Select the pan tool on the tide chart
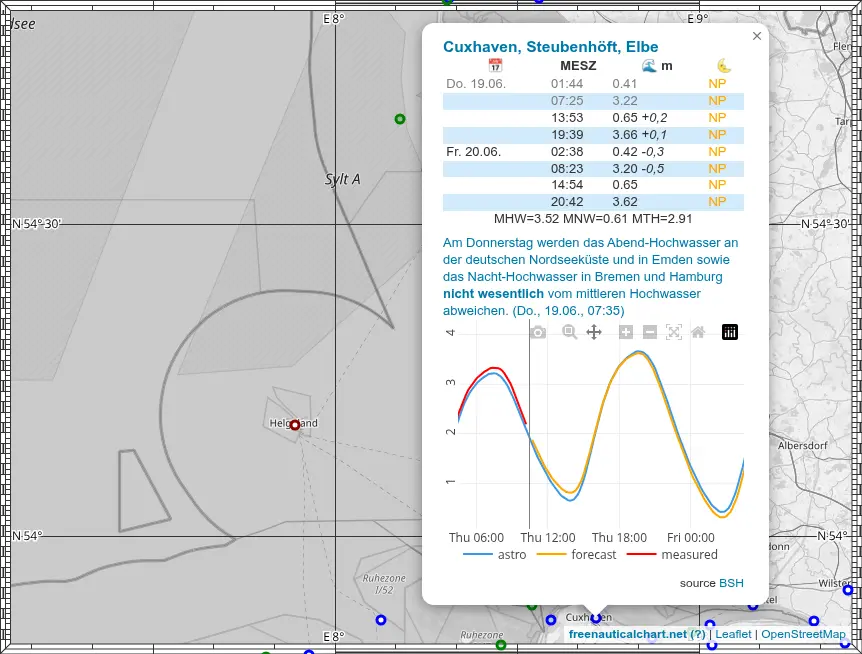The height and width of the screenshot is (654, 862). point(594,332)
